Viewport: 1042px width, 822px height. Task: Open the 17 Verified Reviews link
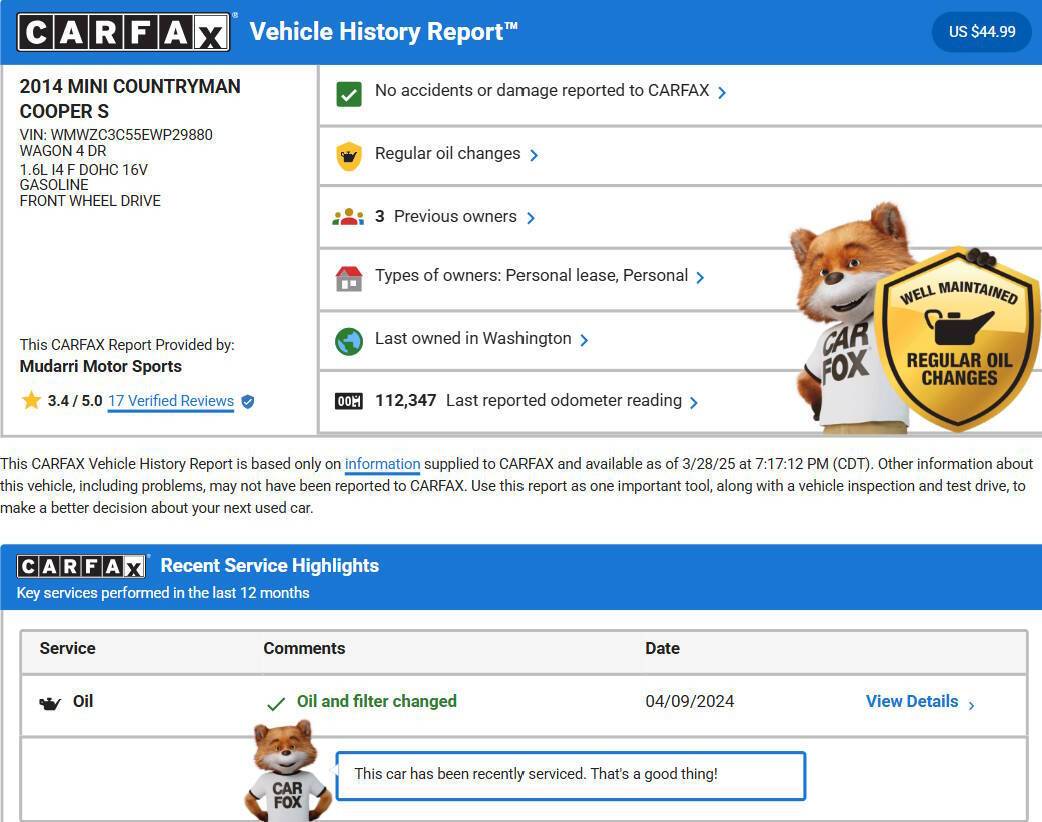pyautogui.click(x=171, y=401)
